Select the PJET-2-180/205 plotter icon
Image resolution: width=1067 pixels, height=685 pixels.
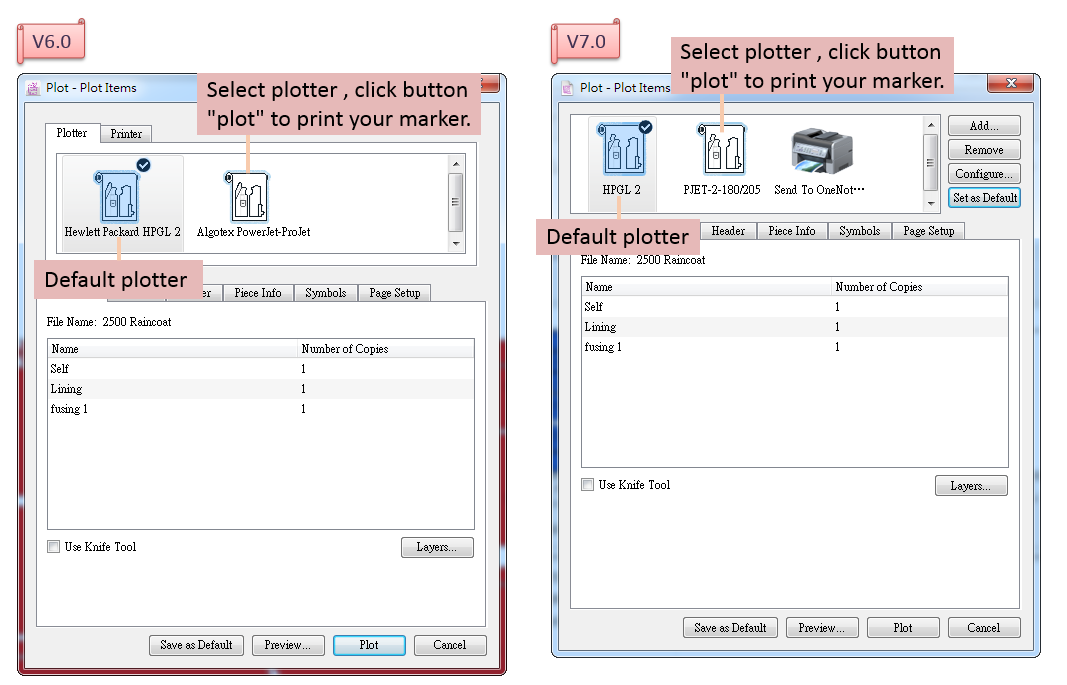pyautogui.click(x=721, y=152)
